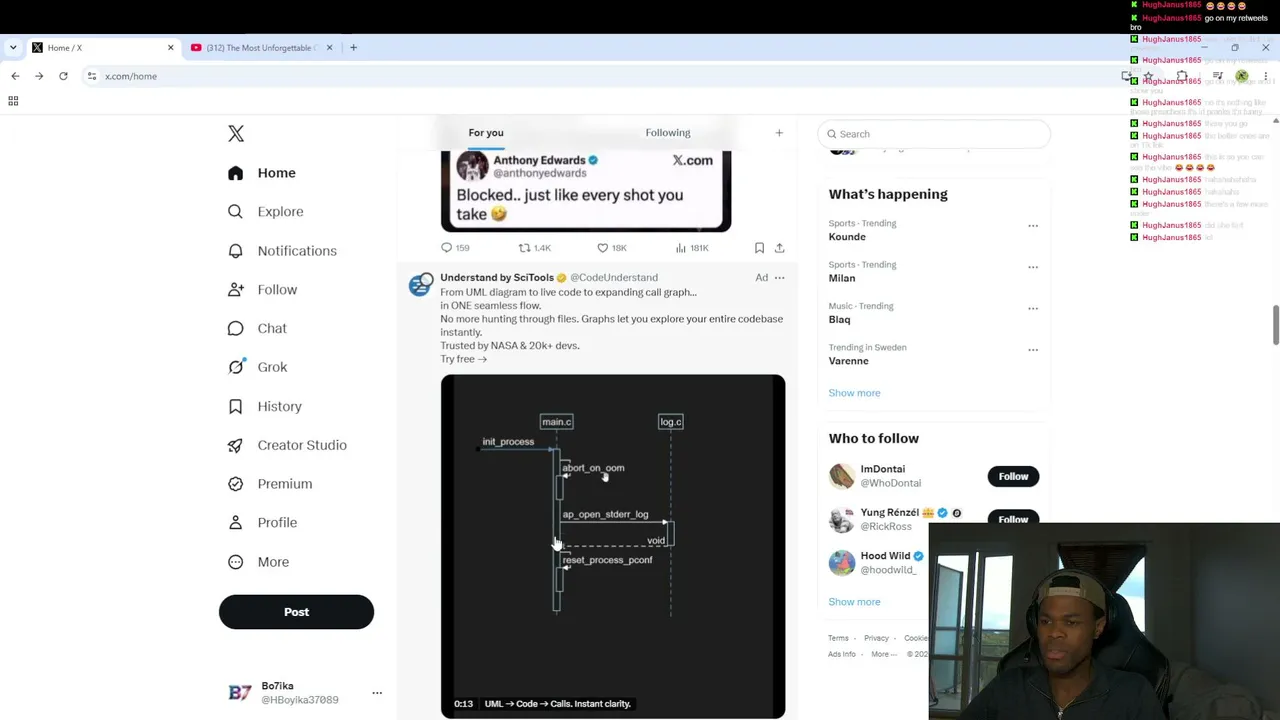This screenshot has height=720, width=1280.
Task: Share the Anthony Edwards post
Action: (779, 248)
